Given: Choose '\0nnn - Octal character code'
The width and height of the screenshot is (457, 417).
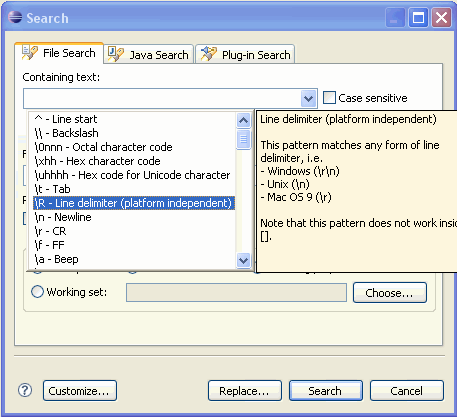Looking at the screenshot, I should [134, 147].
